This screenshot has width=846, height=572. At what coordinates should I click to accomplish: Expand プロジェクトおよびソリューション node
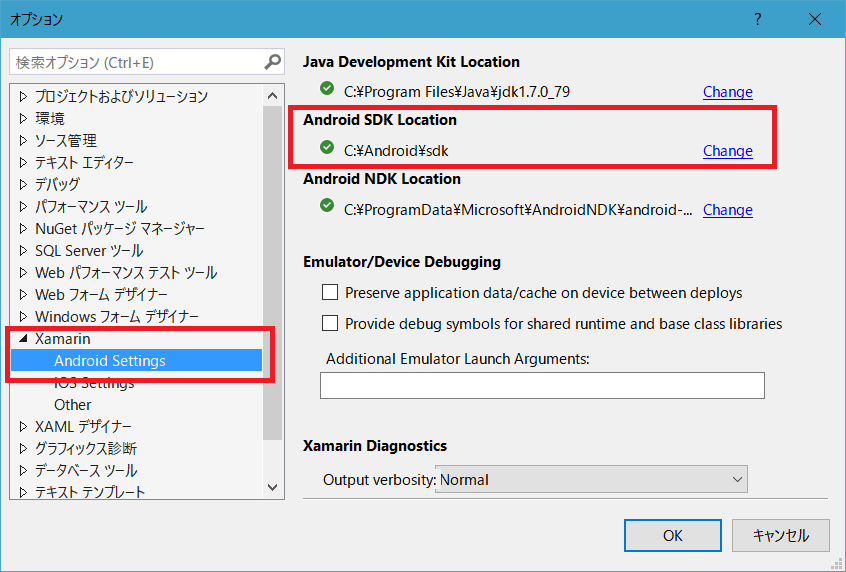pyautogui.click(x=23, y=97)
